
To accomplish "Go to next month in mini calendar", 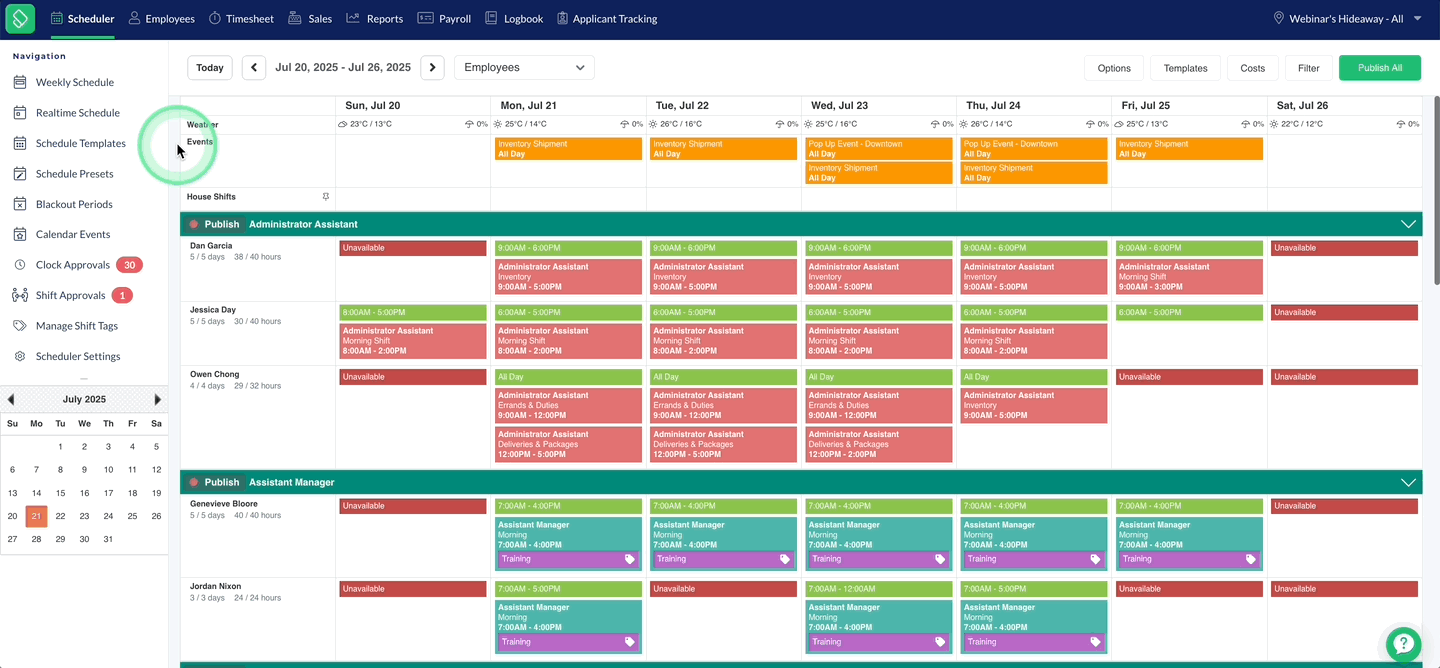I will [157, 399].
